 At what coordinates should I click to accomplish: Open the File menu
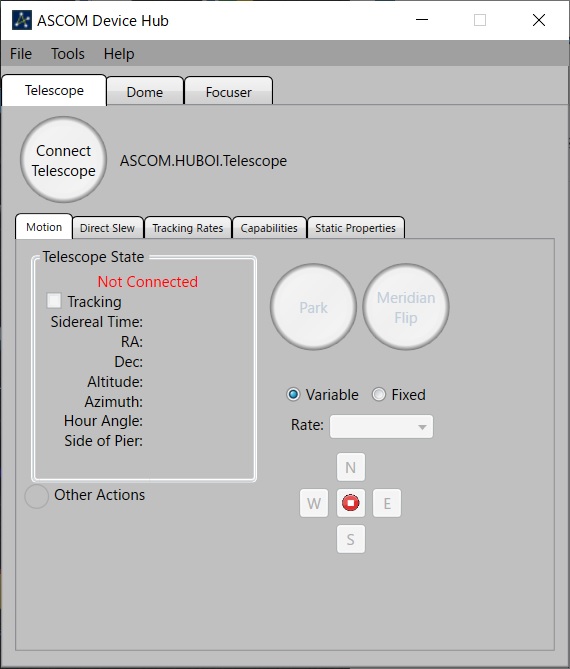(21, 54)
